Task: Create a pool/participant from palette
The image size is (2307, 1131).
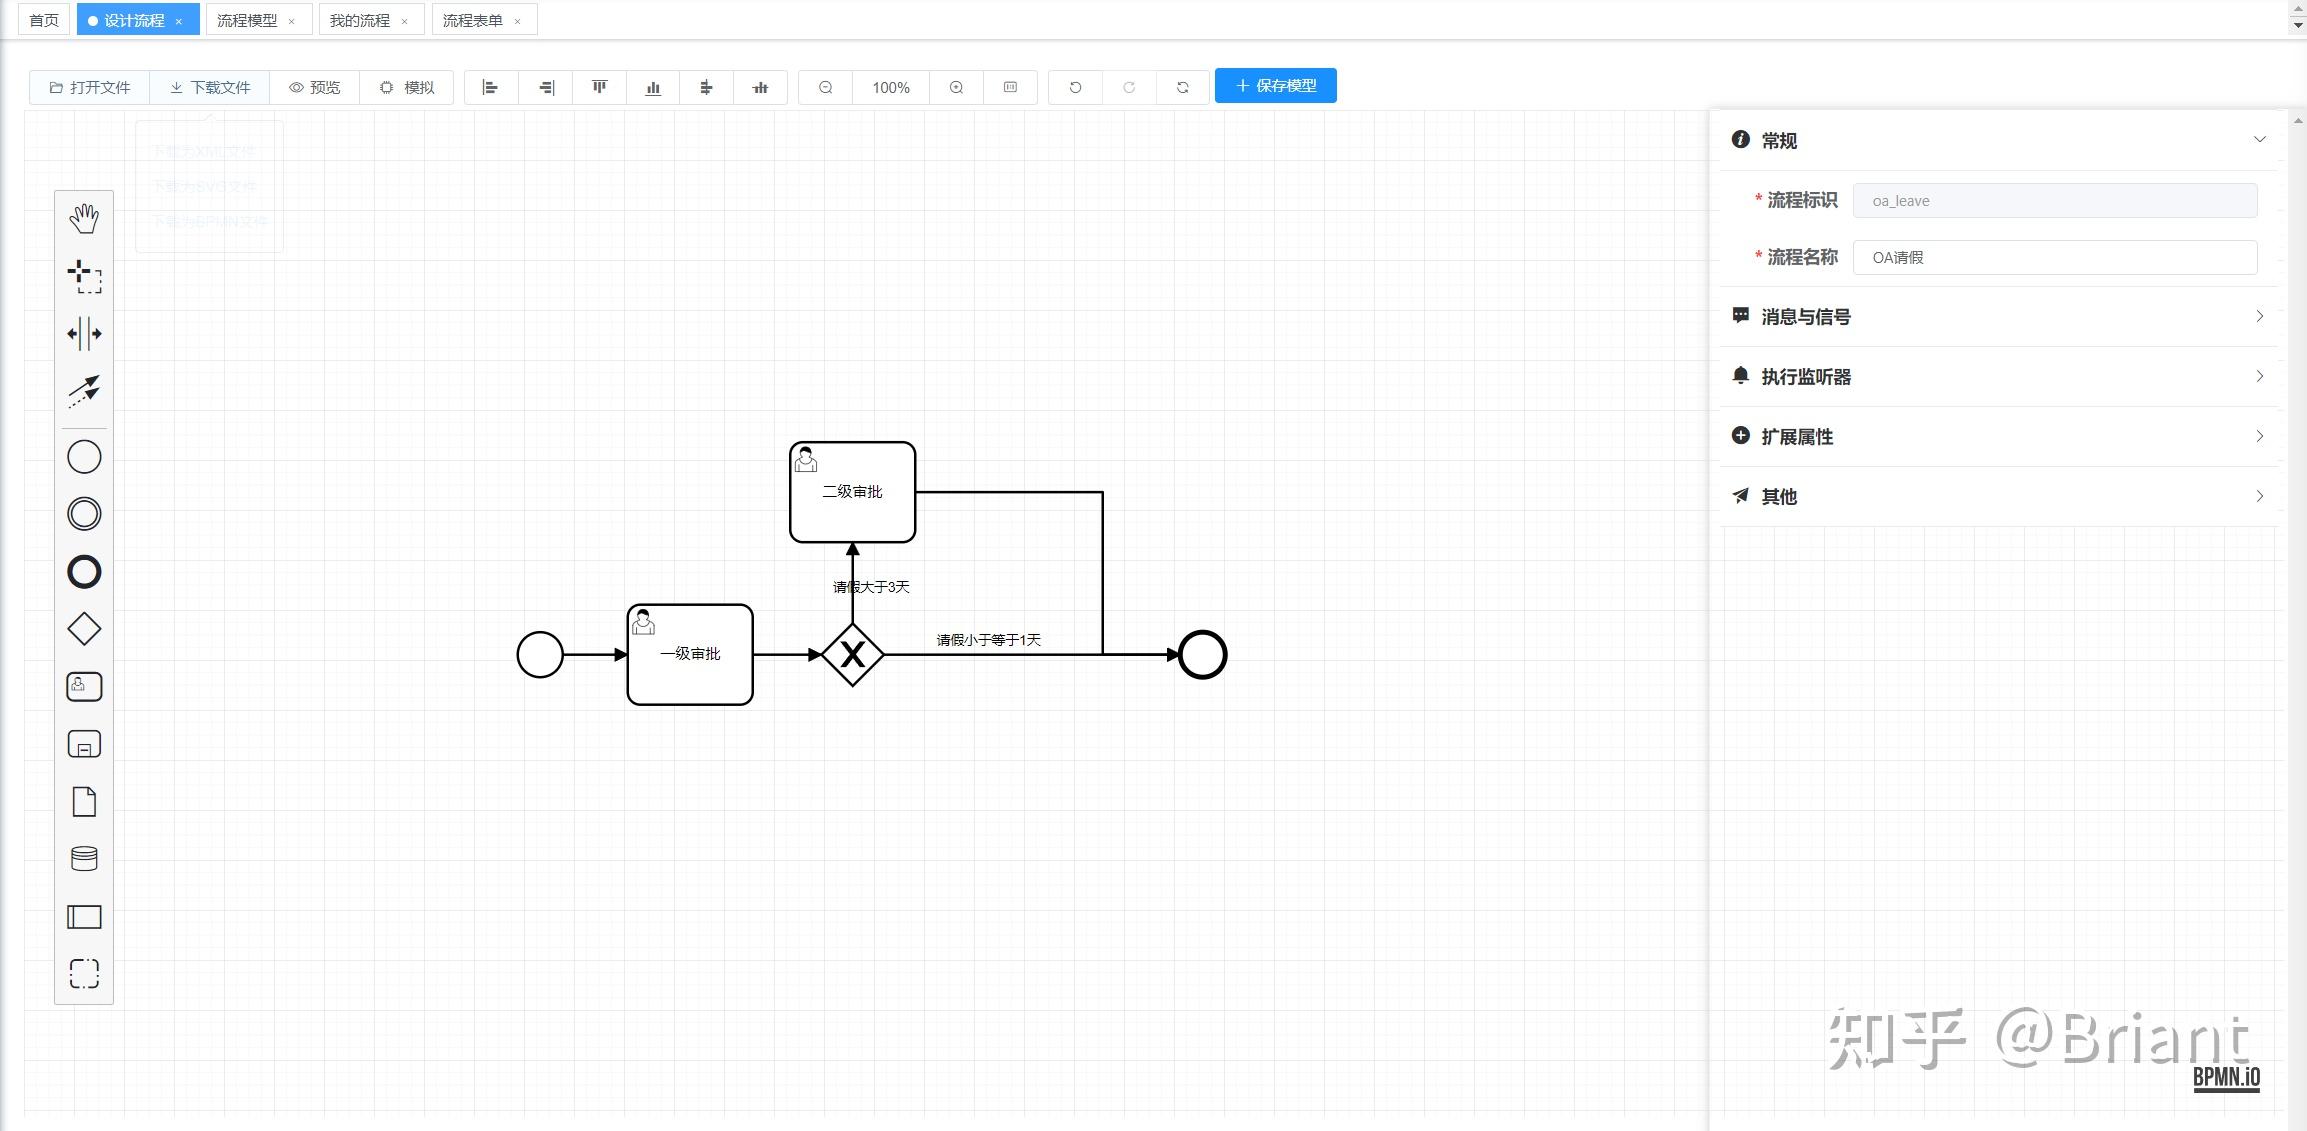Action: tap(84, 917)
